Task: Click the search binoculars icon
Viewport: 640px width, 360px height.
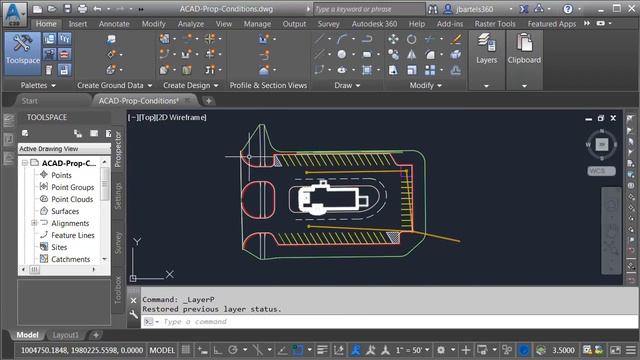Action: point(433,9)
